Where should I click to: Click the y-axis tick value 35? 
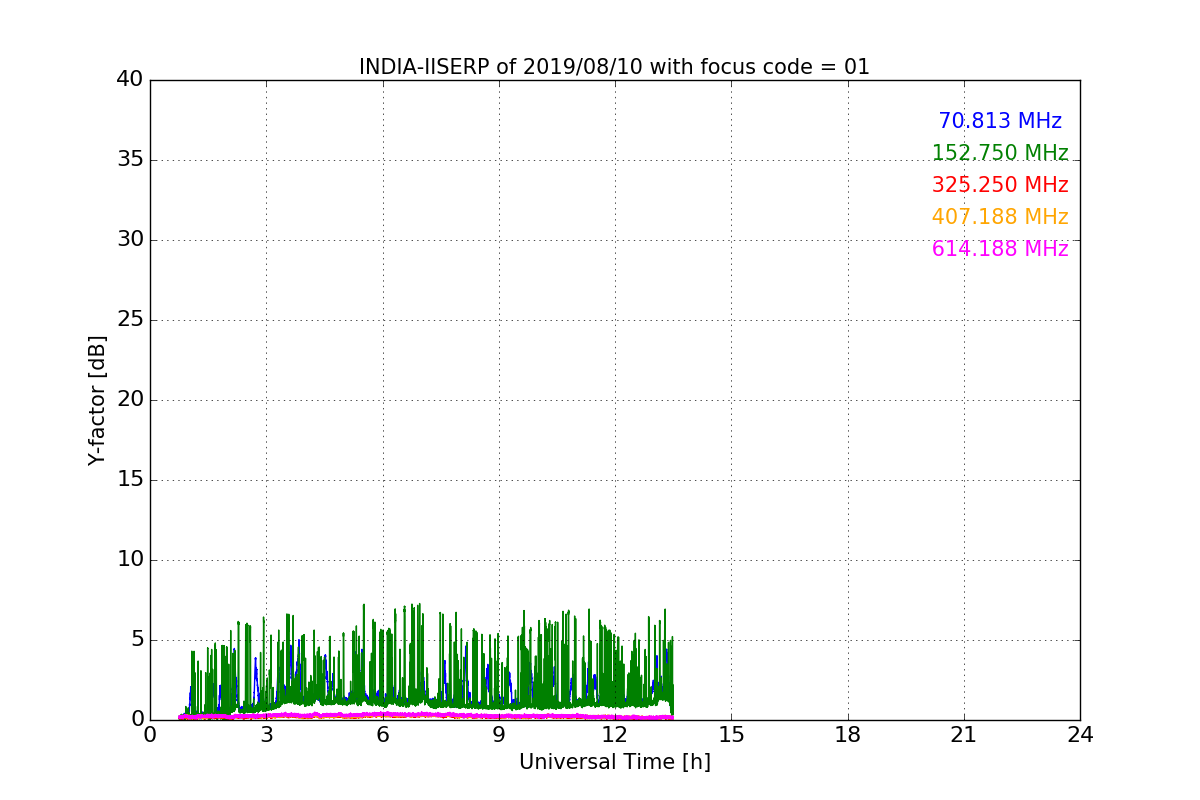pos(129,160)
